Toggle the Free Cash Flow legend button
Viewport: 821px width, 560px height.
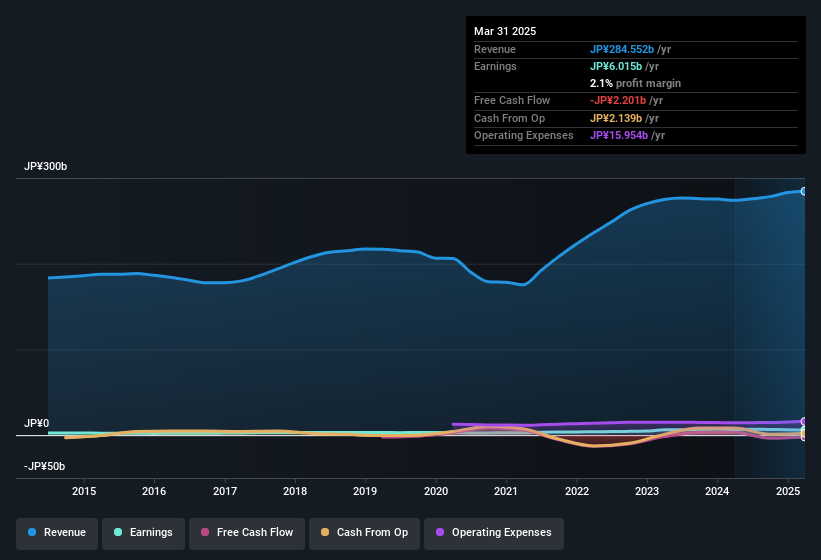[247, 533]
